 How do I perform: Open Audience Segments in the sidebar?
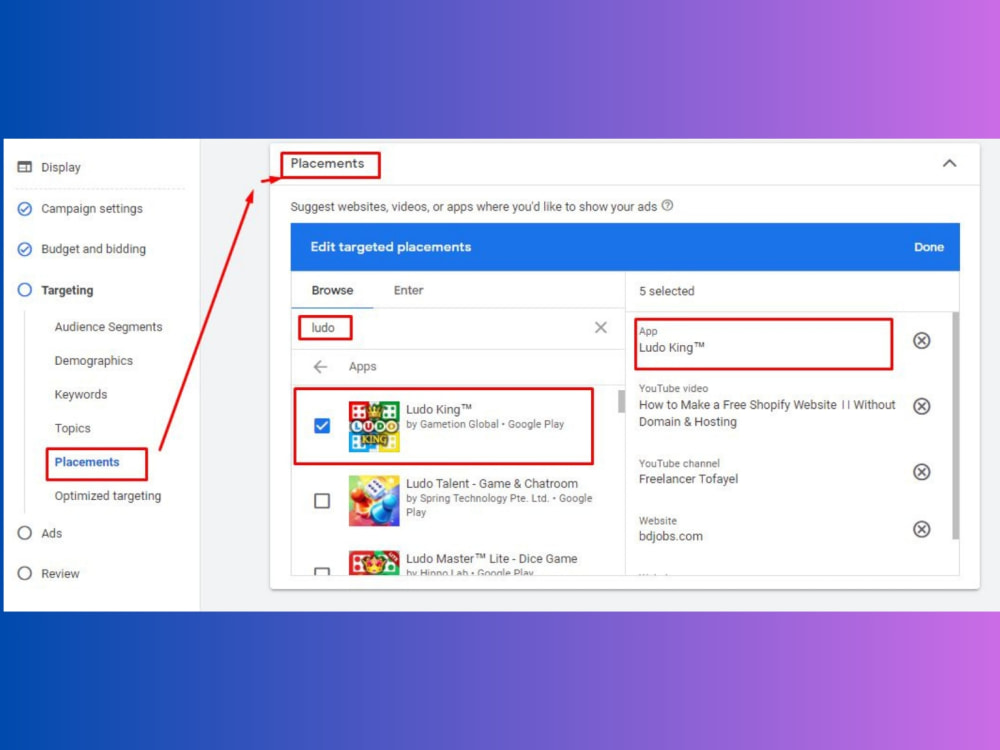108,327
